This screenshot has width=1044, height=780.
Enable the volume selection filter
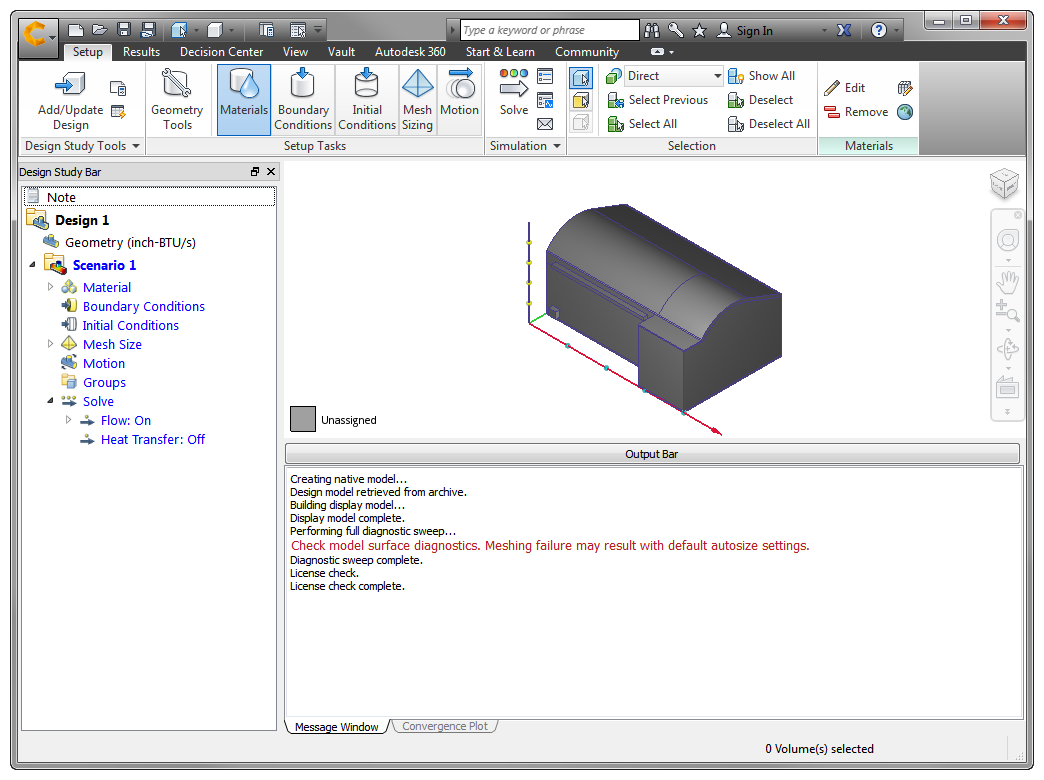pyautogui.click(x=581, y=76)
